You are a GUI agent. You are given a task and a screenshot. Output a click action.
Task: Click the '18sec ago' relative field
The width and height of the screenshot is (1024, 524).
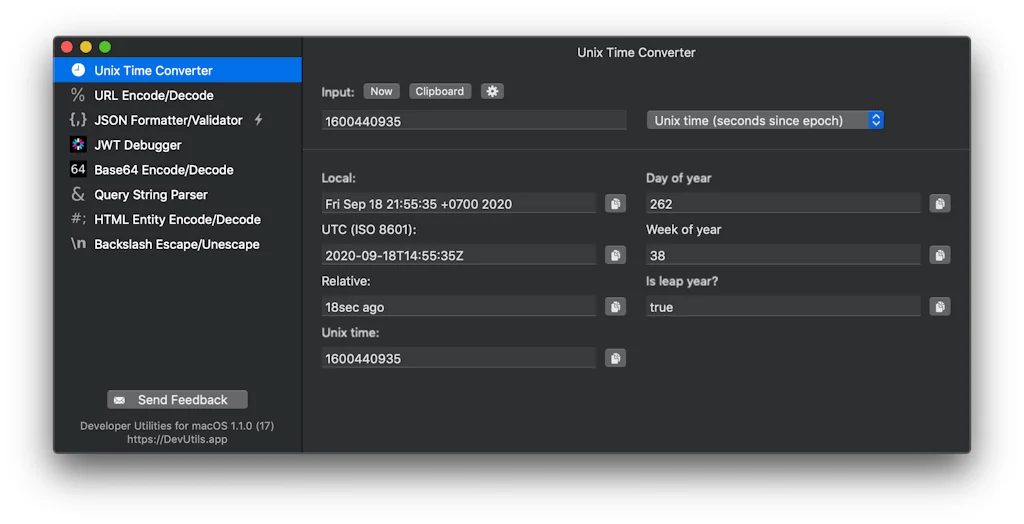pos(458,306)
